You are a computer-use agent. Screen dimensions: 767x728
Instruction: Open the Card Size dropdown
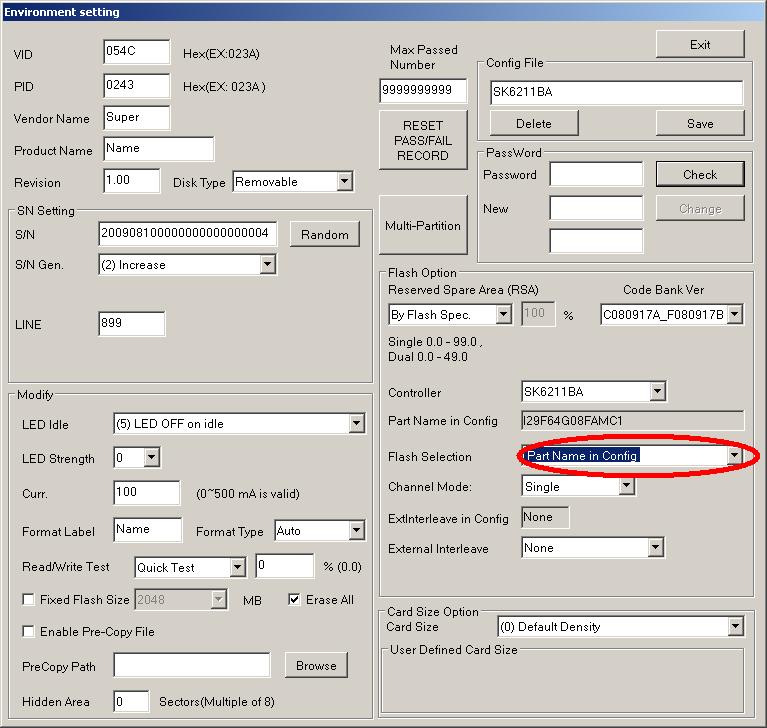(x=735, y=627)
